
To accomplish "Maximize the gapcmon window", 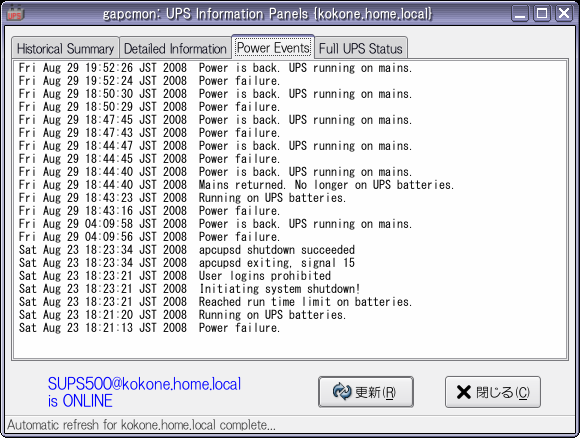I will pos(542,14).
